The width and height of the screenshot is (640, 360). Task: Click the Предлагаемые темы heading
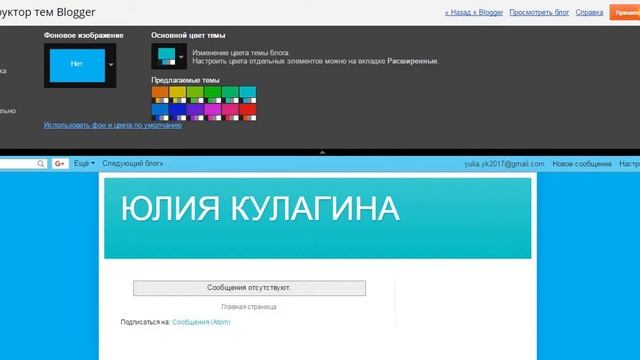[185, 80]
